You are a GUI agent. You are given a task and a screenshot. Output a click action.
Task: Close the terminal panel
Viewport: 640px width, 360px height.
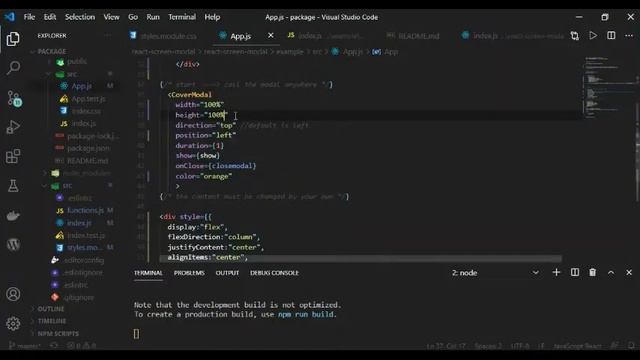(629, 272)
